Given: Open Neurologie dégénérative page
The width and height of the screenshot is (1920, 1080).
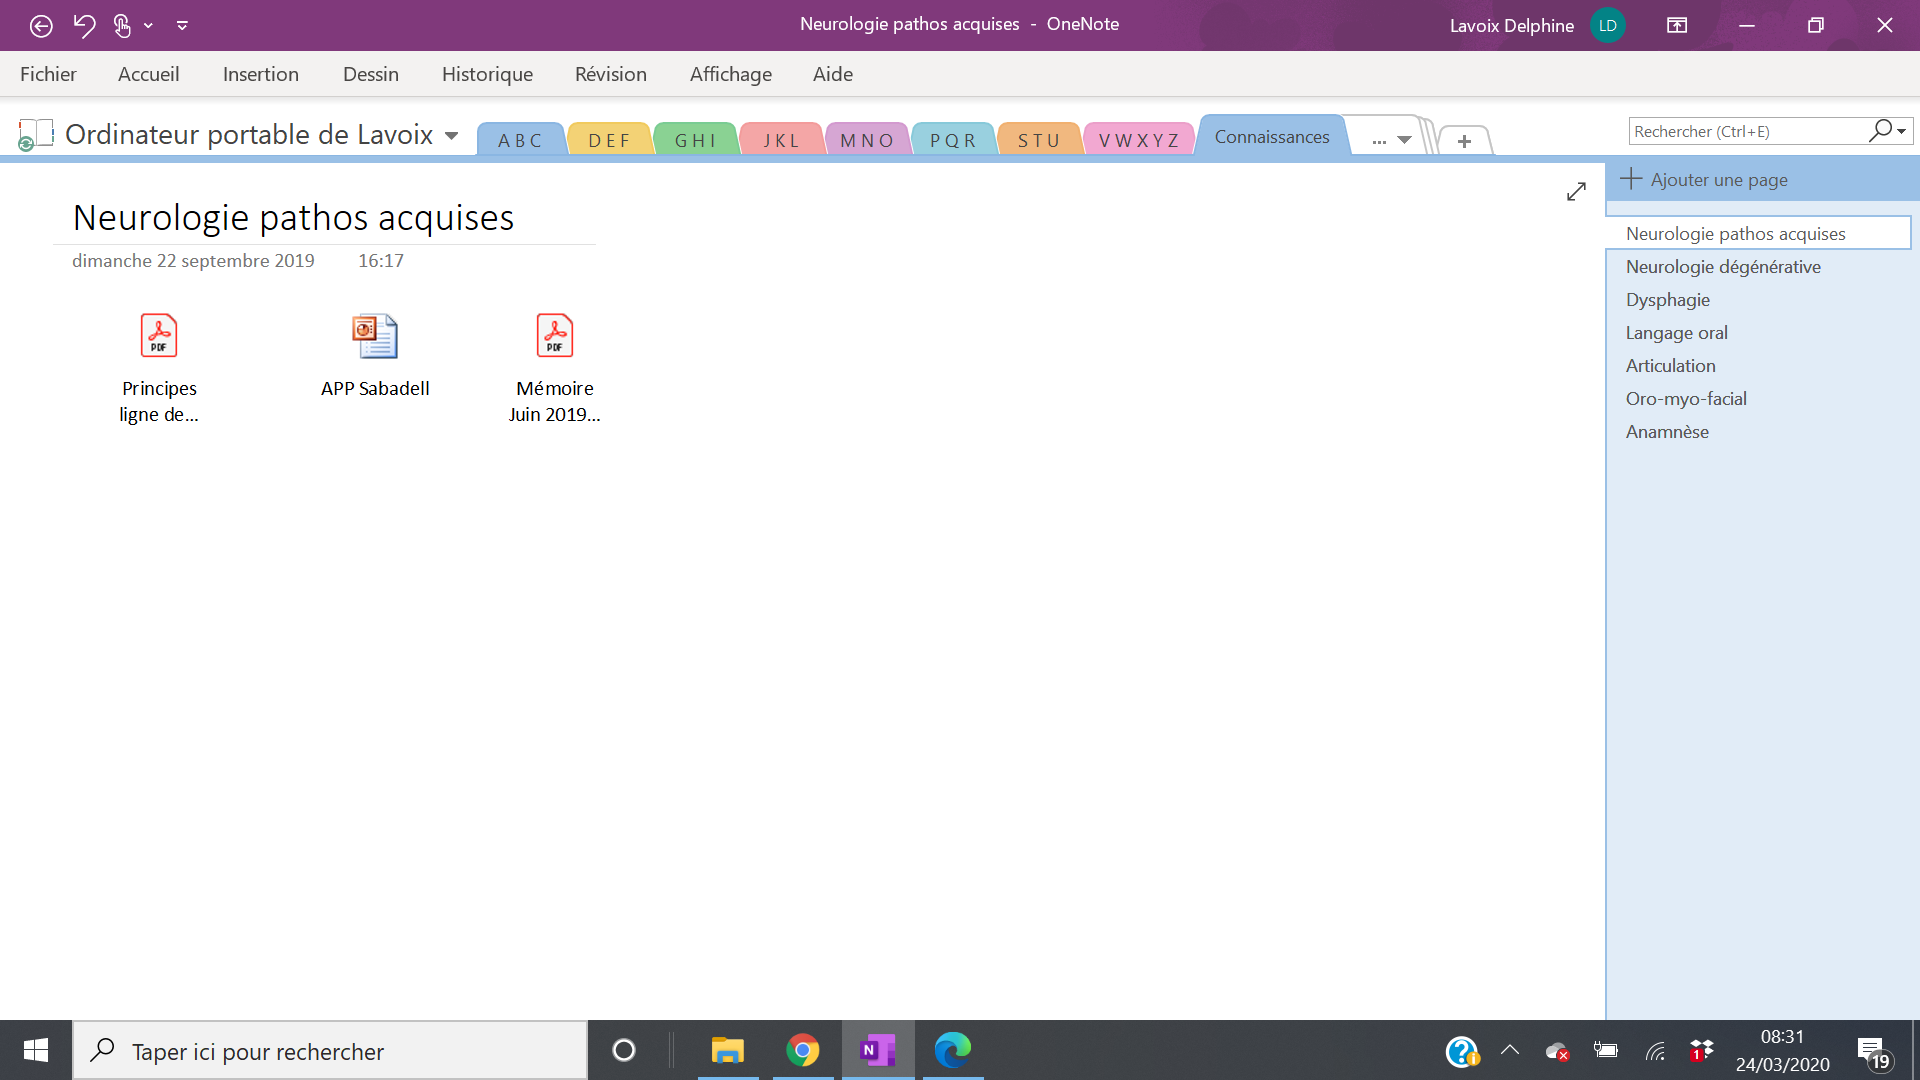Looking at the screenshot, I should (x=1758, y=267).
